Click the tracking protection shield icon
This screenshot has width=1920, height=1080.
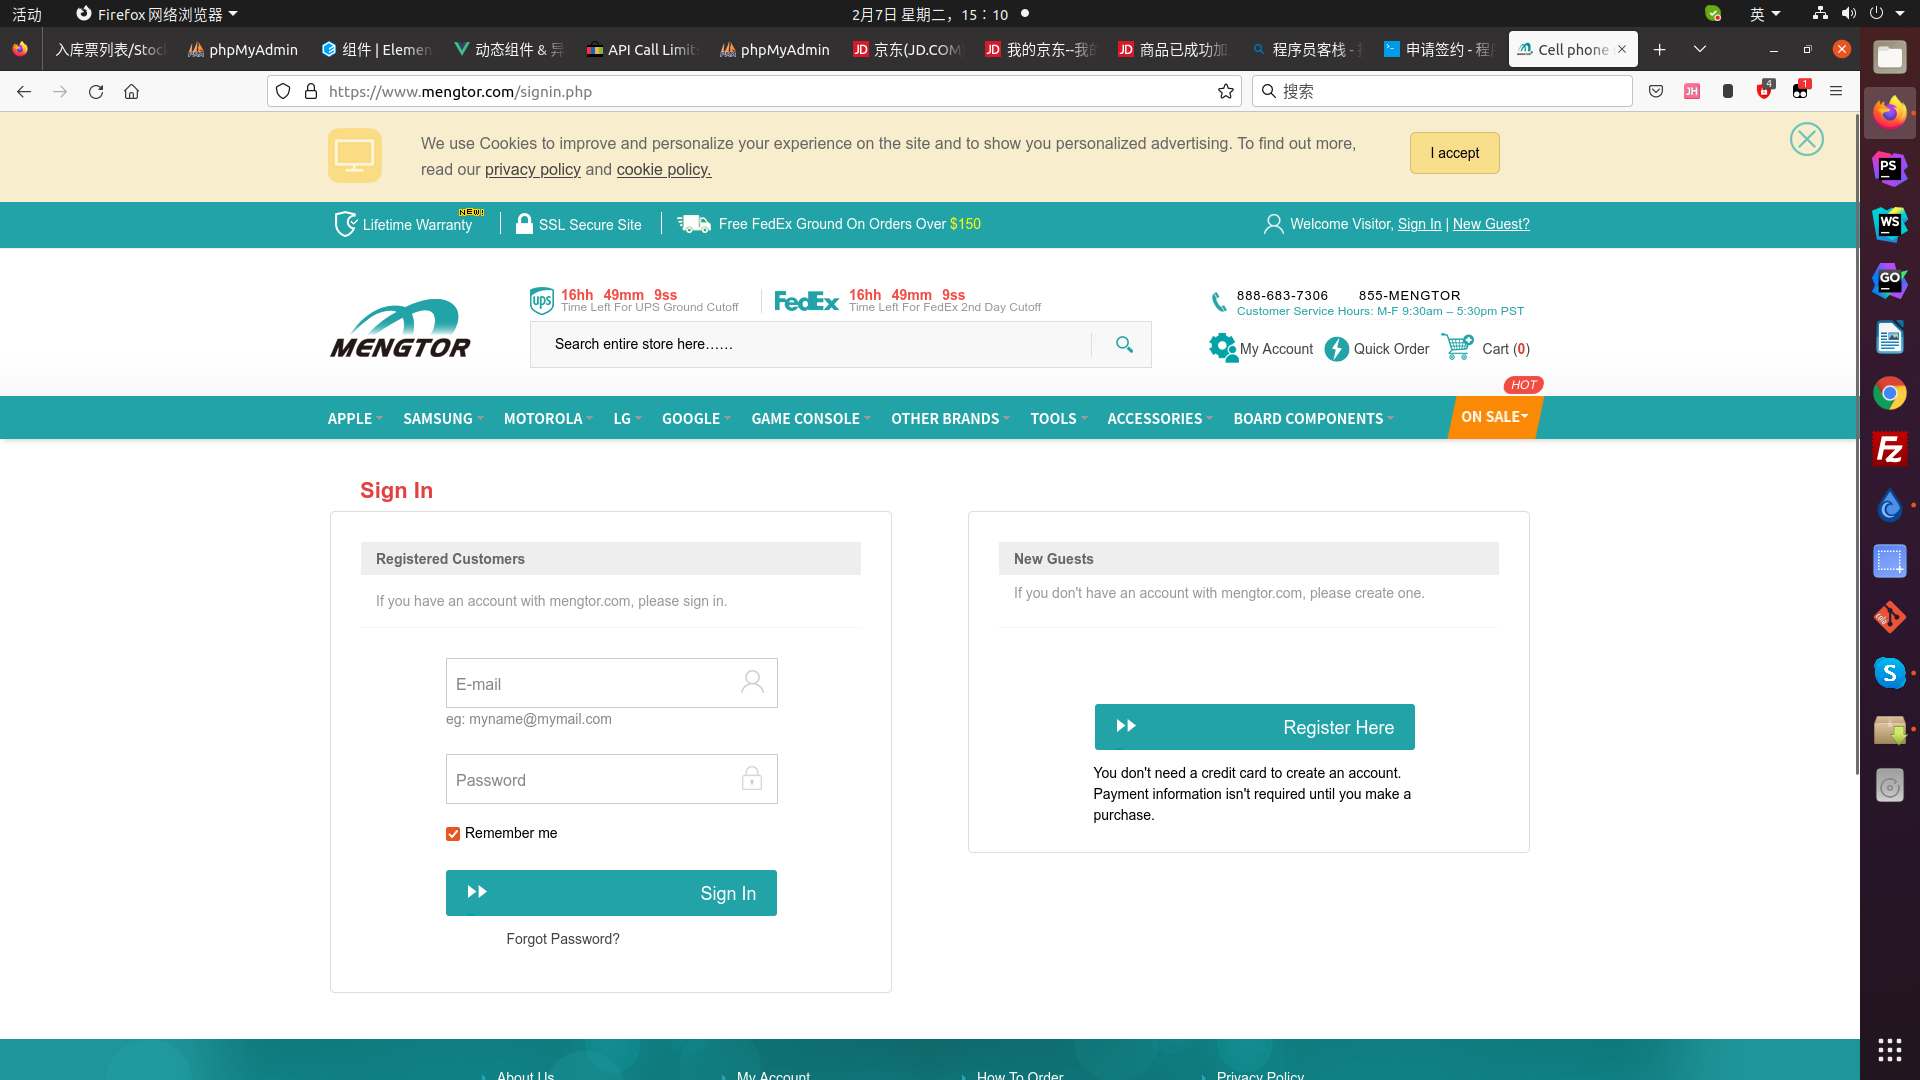tap(283, 91)
